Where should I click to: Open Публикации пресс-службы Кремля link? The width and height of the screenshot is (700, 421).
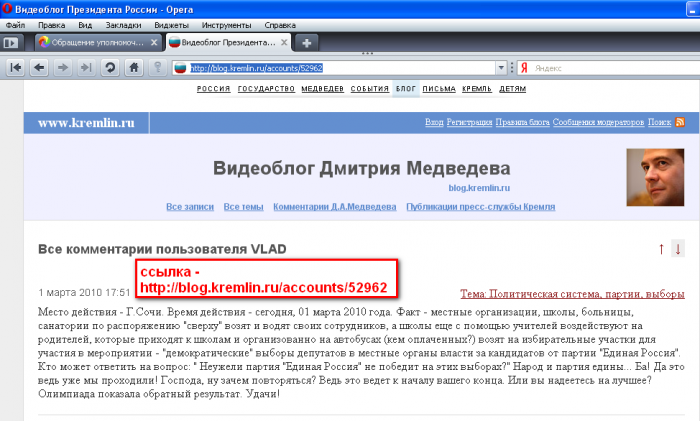click(x=481, y=207)
